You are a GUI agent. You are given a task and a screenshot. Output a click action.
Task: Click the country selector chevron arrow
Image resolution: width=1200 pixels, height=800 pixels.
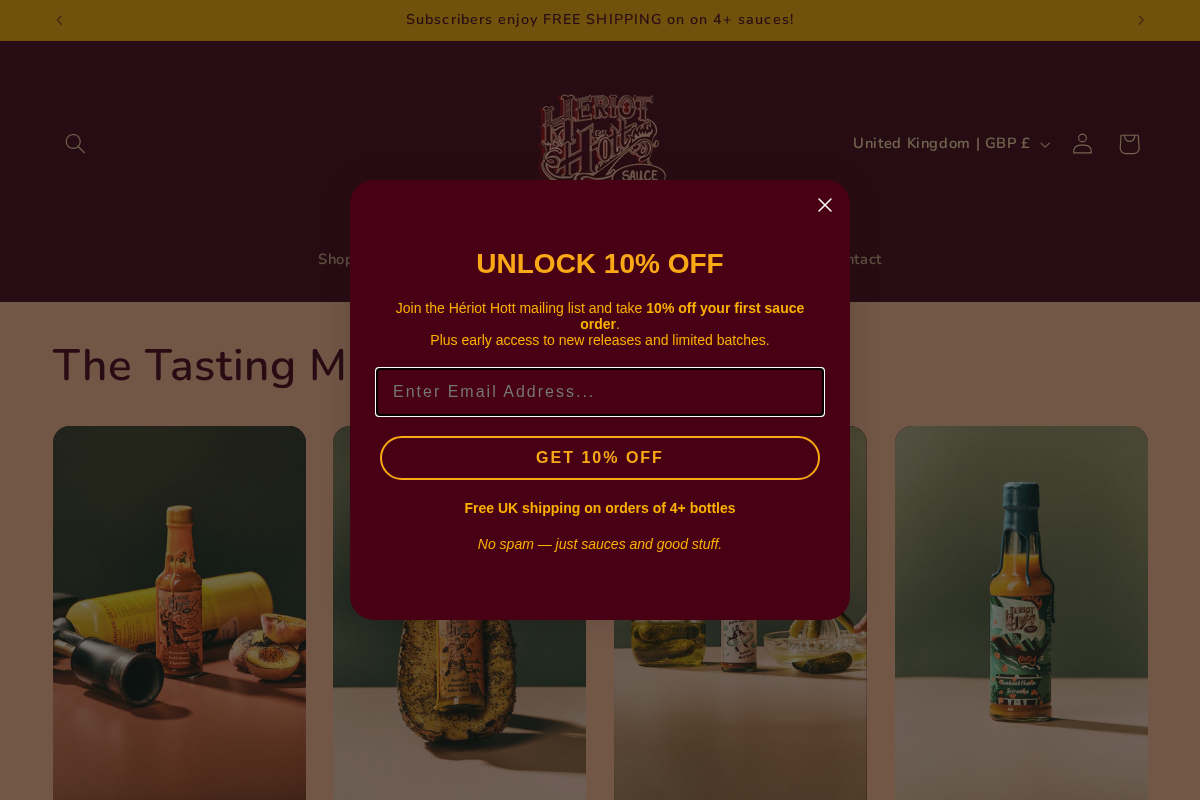(1045, 145)
